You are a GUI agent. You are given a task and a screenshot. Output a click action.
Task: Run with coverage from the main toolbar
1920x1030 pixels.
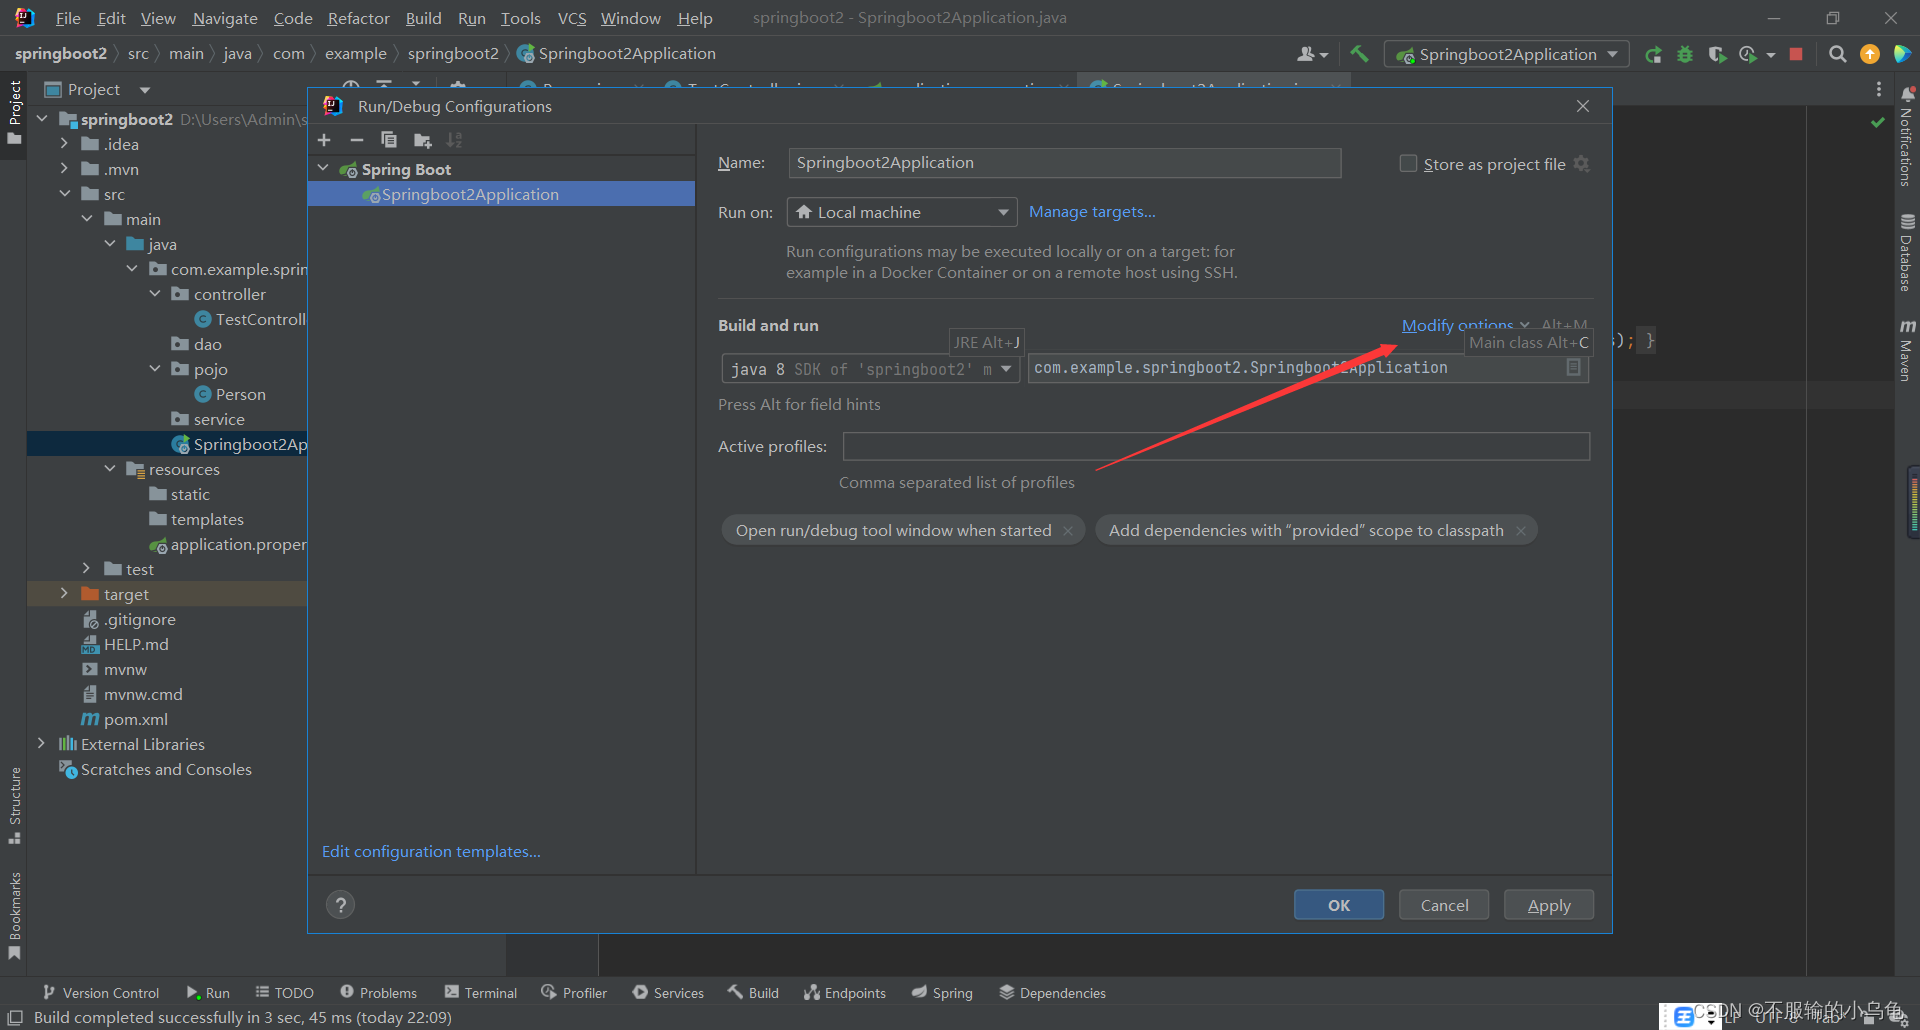click(x=1717, y=54)
